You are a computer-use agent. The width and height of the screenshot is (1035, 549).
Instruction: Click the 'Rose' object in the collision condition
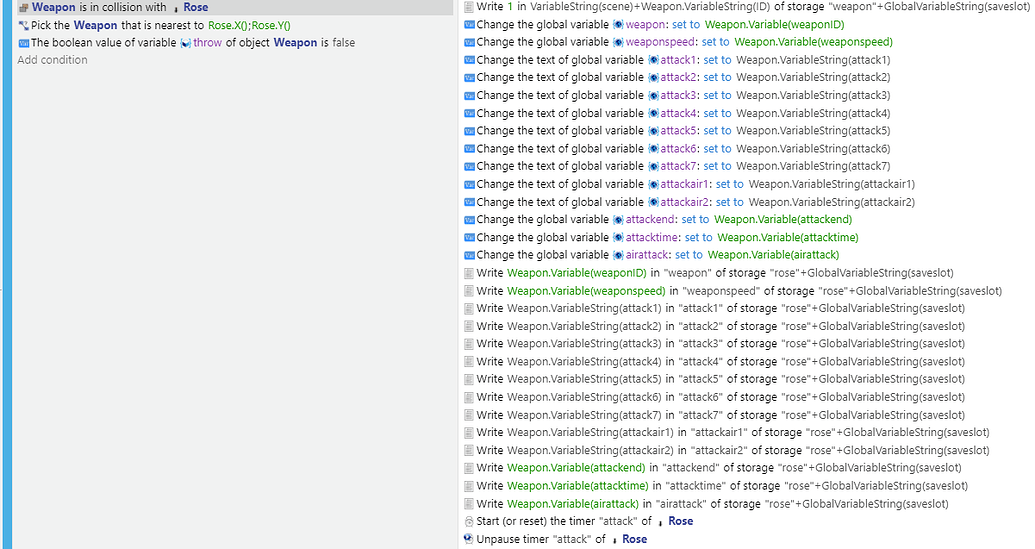(x=195, y=7)
